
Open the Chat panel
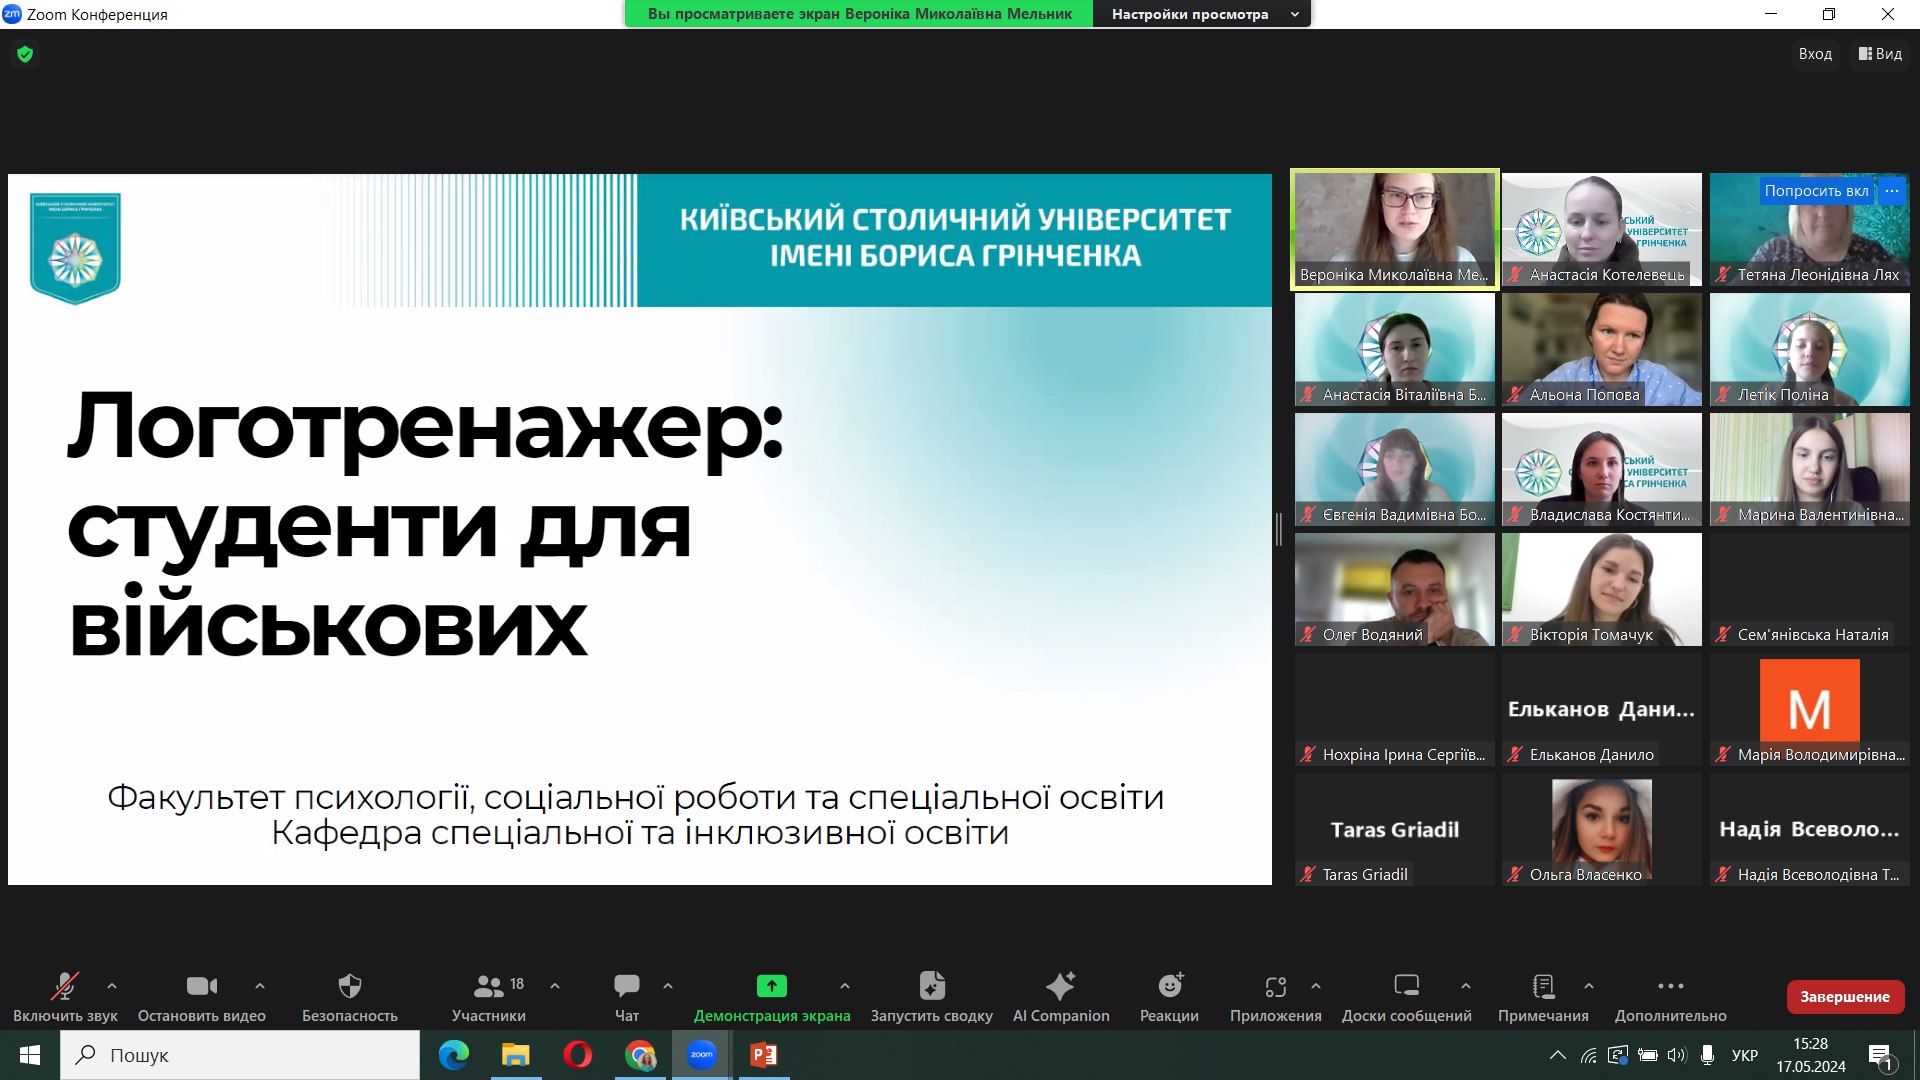coord(626,987)
